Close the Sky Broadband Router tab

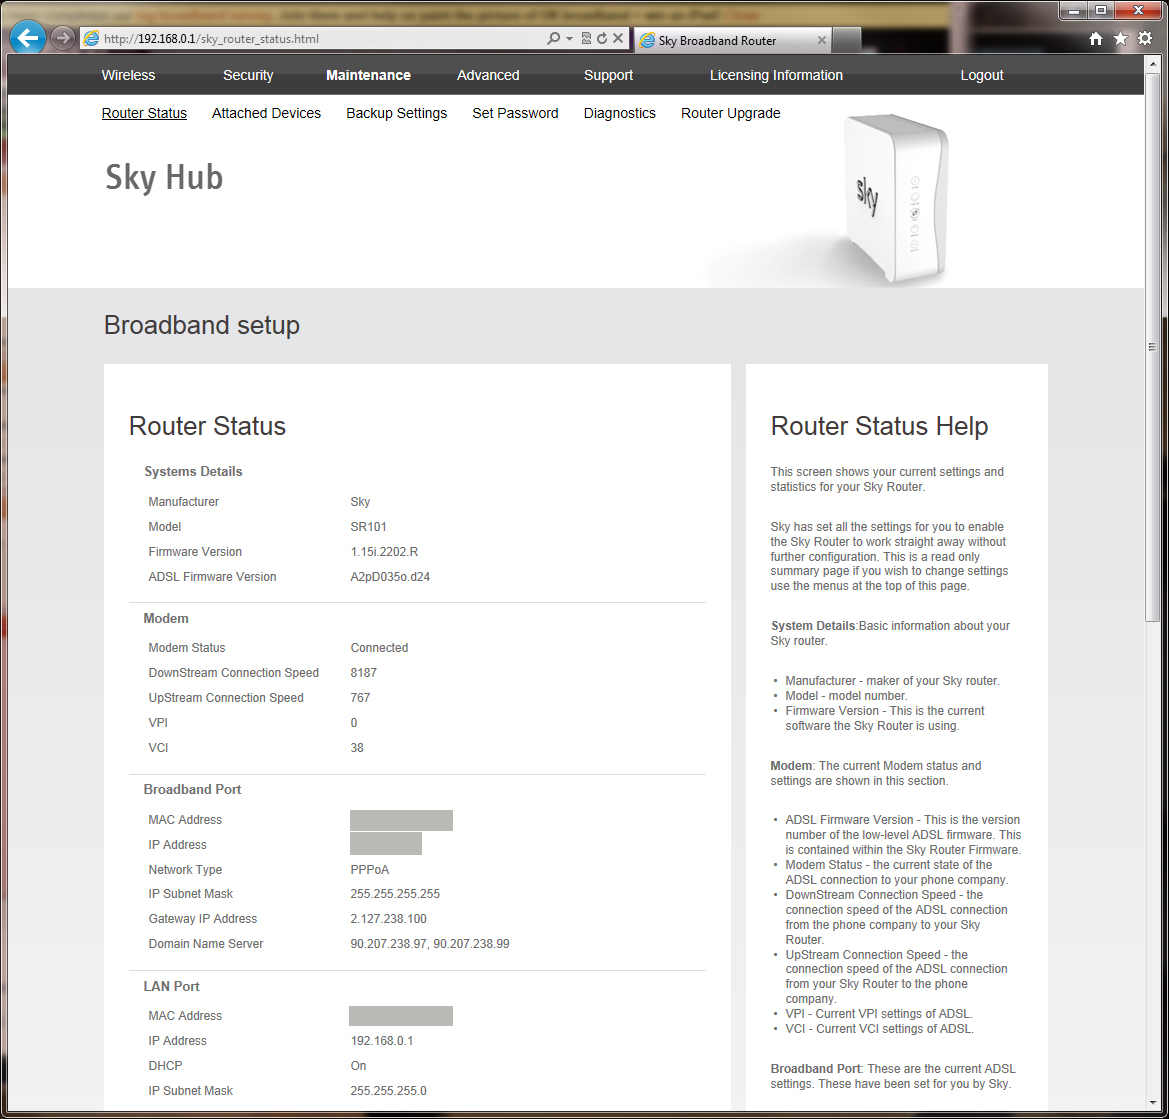[822, 40]
